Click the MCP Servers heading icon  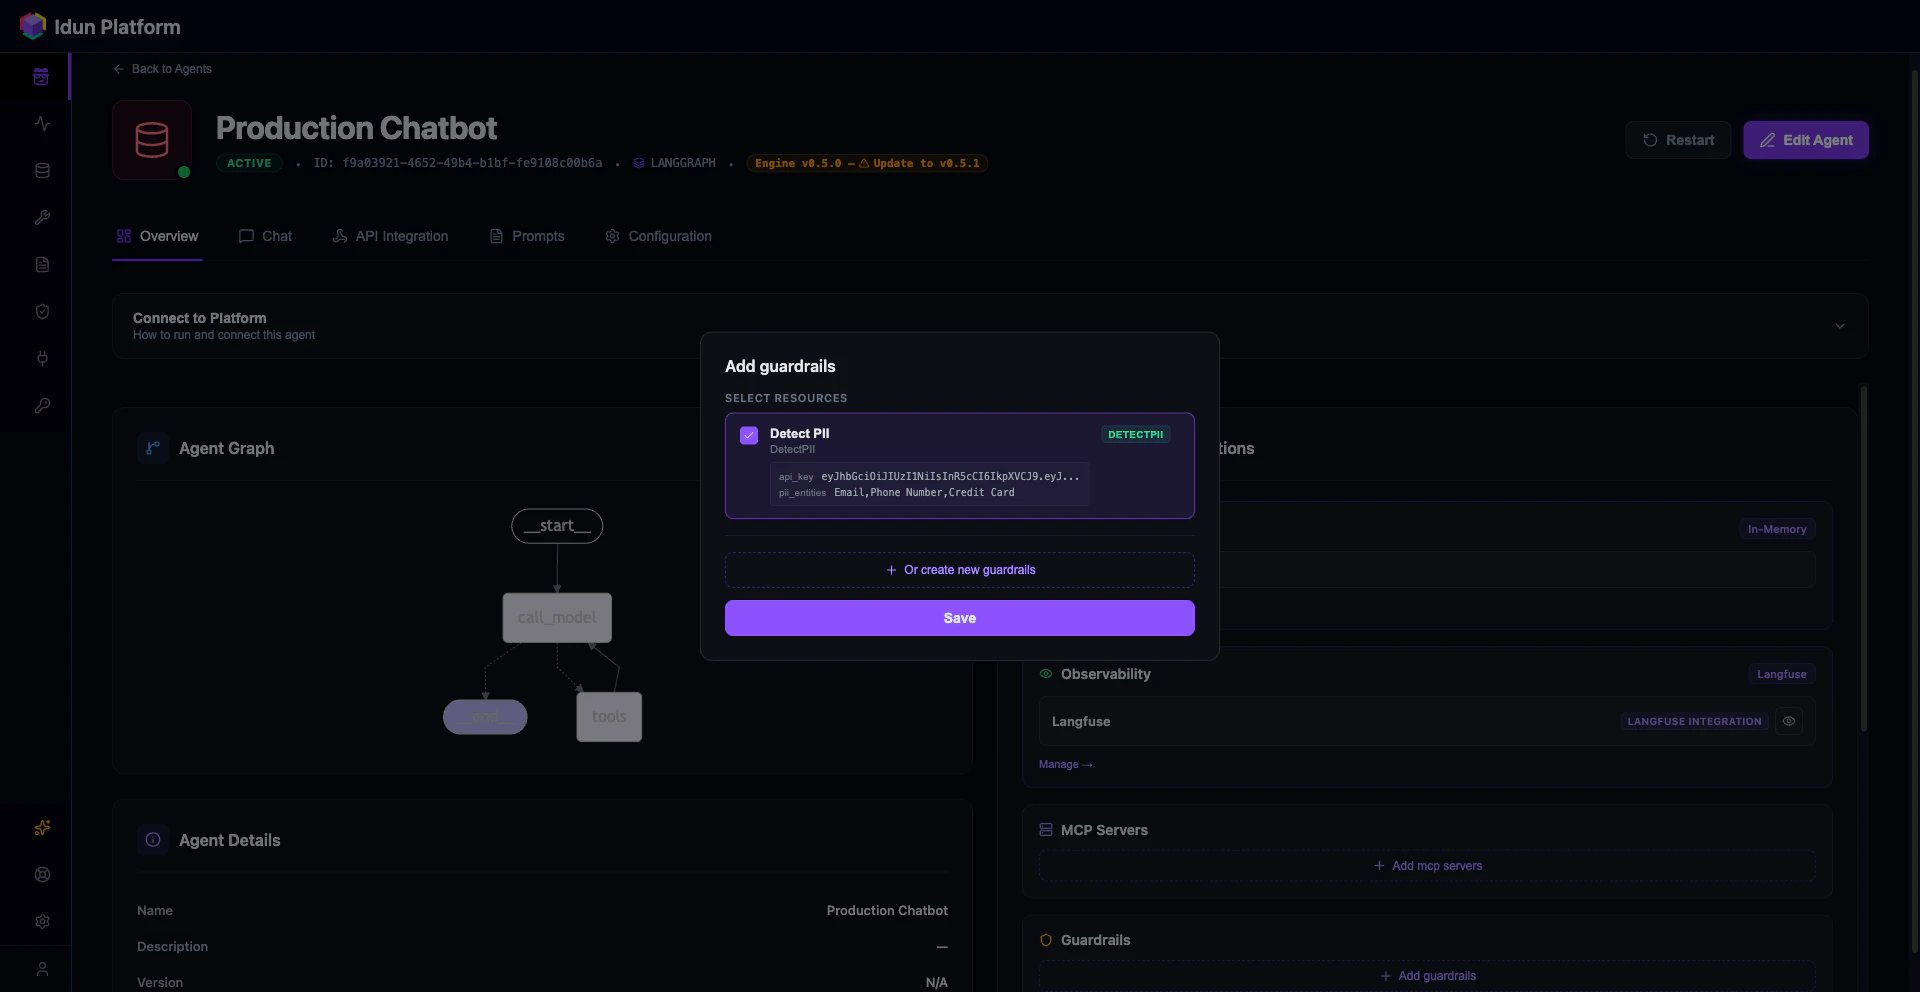[x=1046, y=830]
